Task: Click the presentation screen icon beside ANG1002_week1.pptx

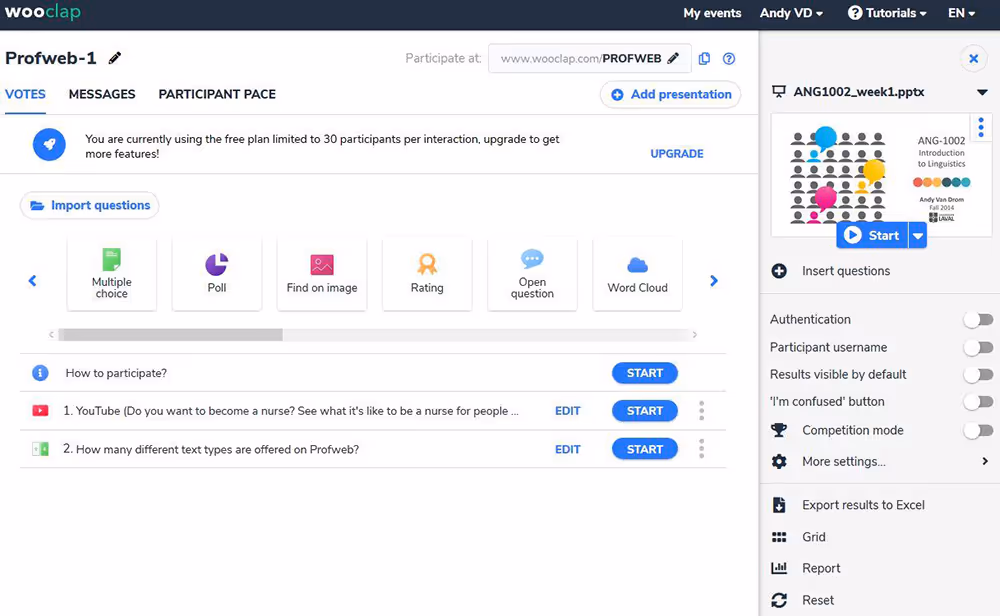Action: coord(779,92)
